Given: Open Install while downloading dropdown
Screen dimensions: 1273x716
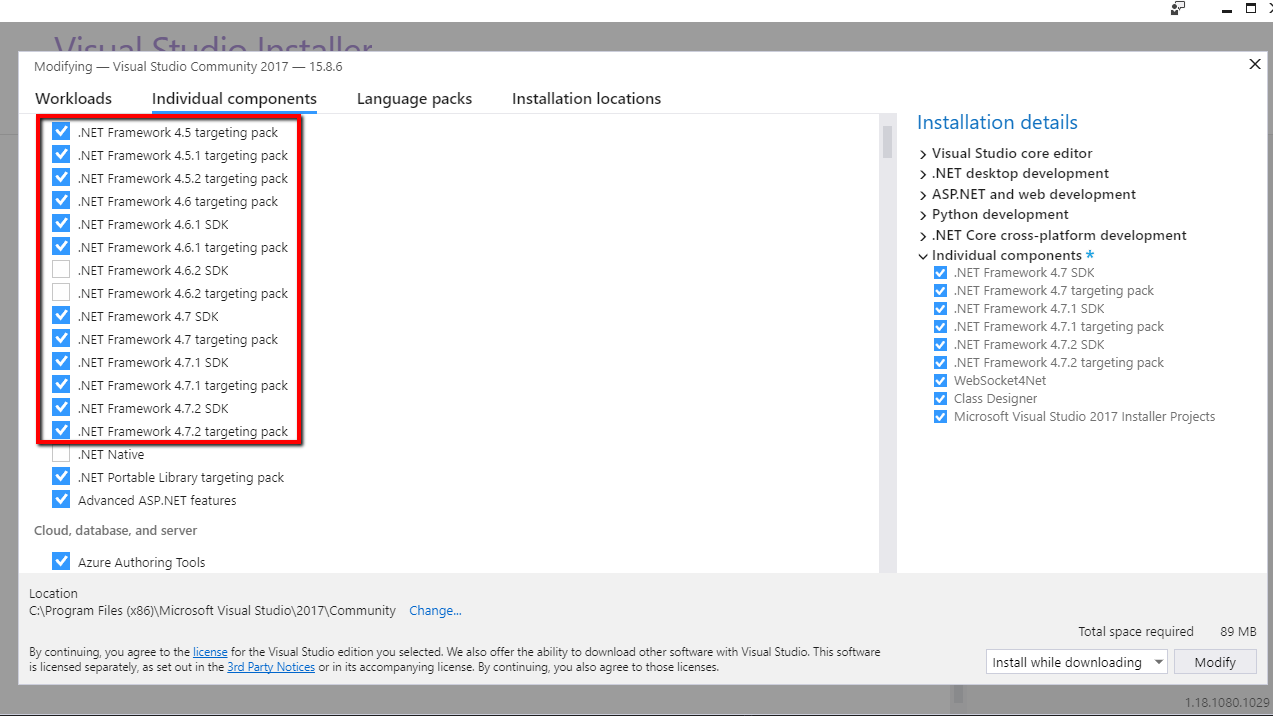Looking at the screenshot, I should (x=1076, y=662).
